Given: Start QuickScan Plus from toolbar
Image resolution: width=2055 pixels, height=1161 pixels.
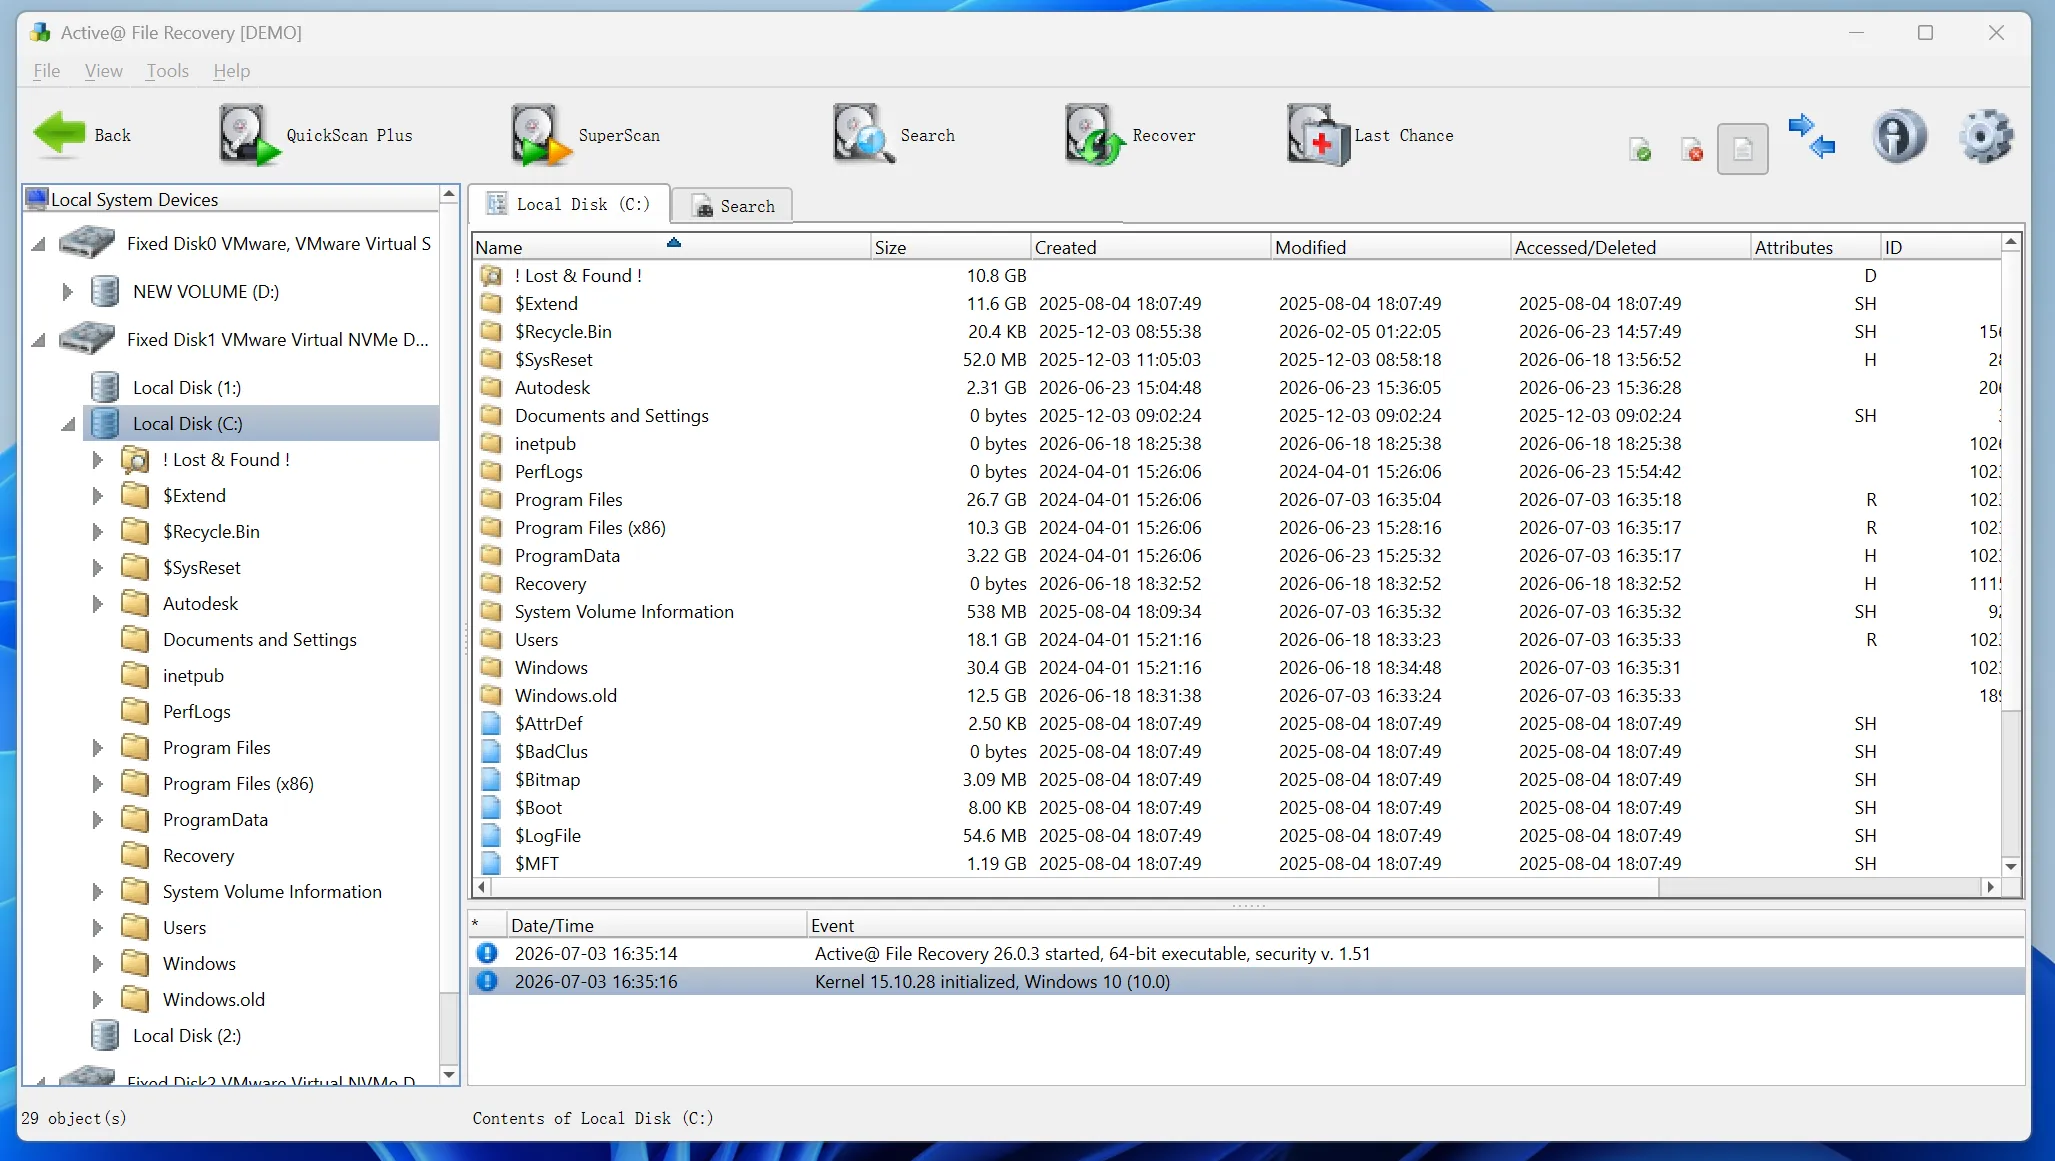Looking at the screenshot, I should point(316,135).
